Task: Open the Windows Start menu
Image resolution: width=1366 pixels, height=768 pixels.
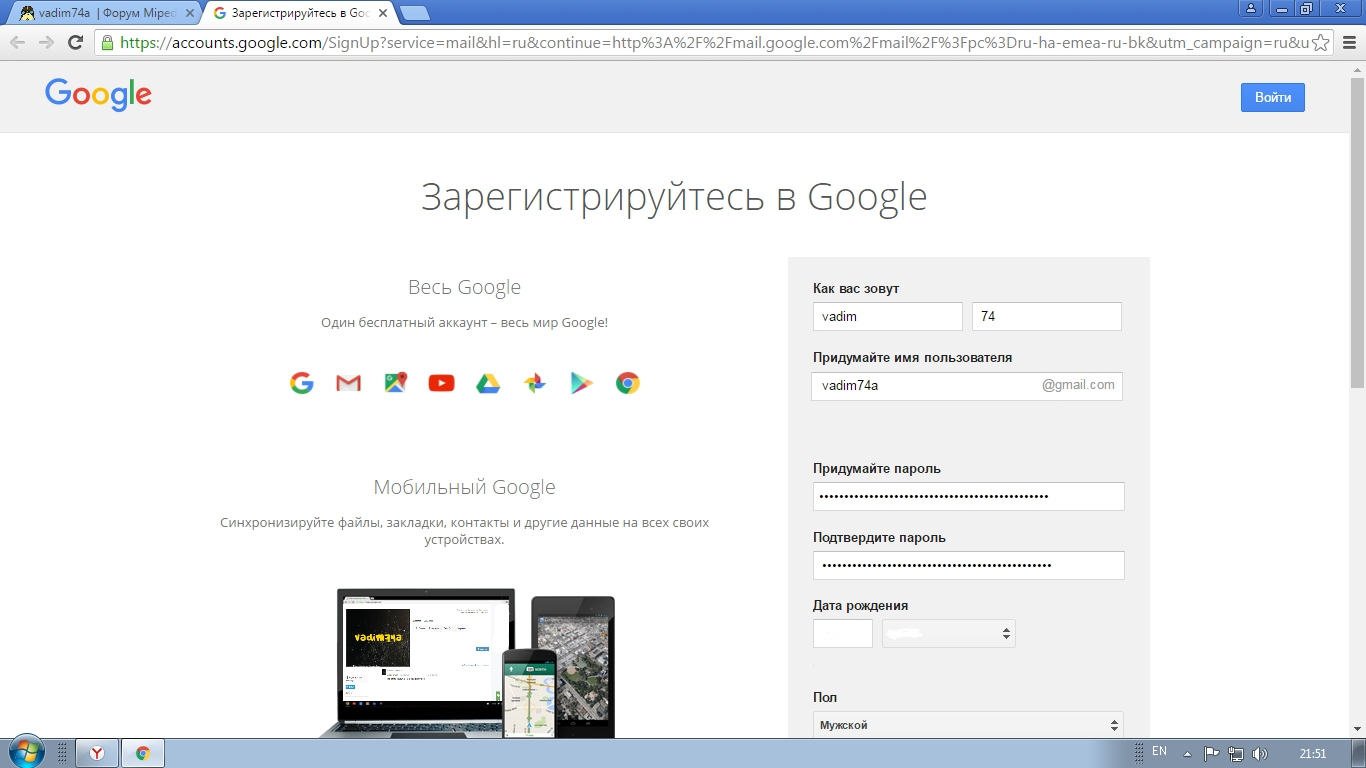Action: click(26, 753)
